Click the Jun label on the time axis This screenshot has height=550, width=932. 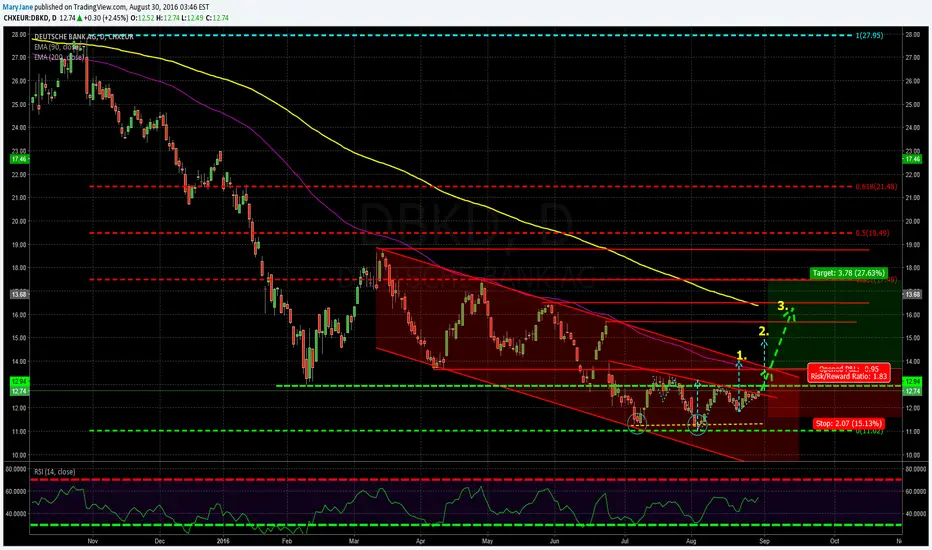555,541
